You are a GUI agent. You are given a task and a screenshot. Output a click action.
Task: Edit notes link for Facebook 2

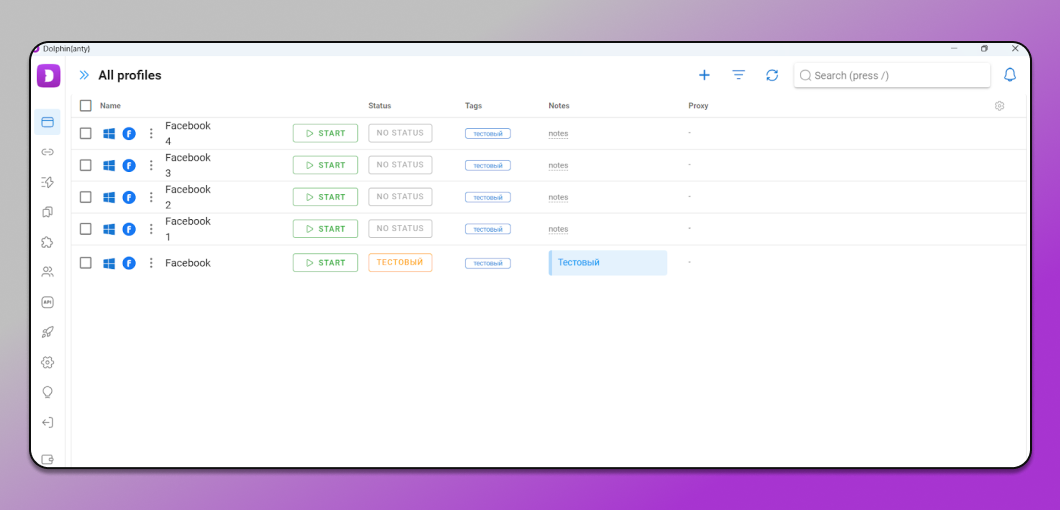click(558, 197)
